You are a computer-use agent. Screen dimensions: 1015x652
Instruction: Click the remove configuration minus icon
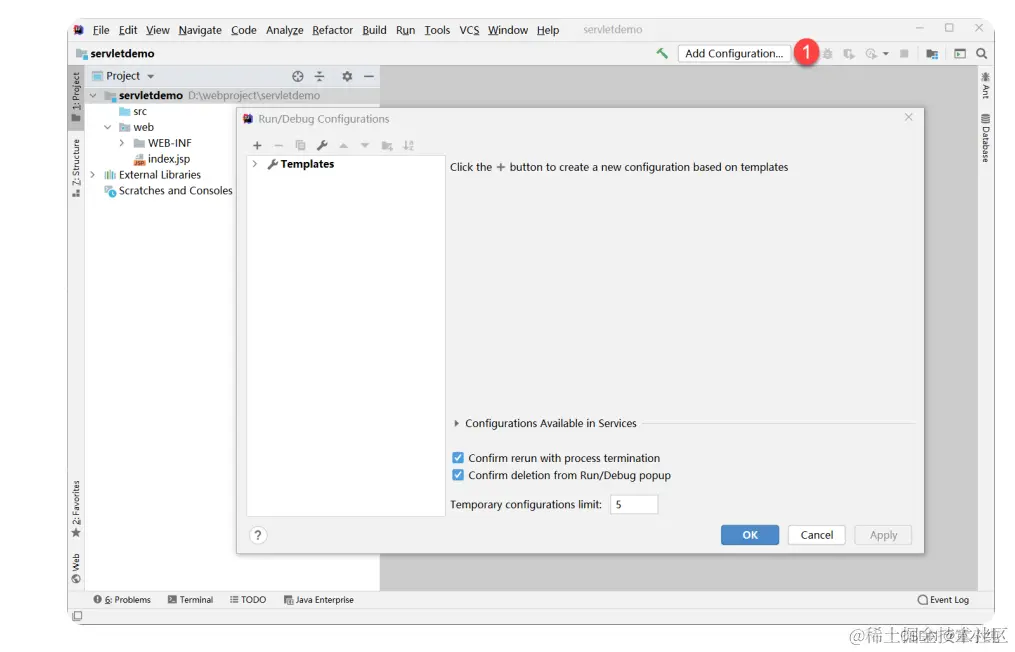278,146
